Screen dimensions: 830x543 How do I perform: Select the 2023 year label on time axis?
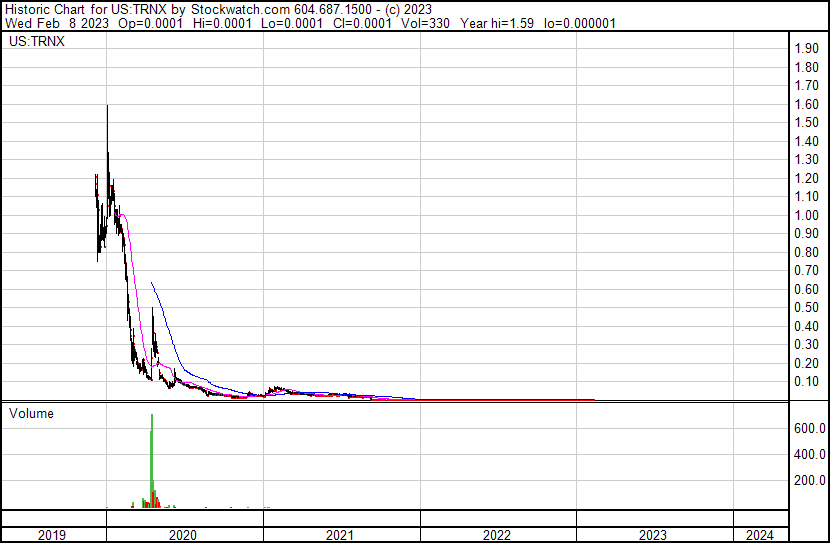653,535
